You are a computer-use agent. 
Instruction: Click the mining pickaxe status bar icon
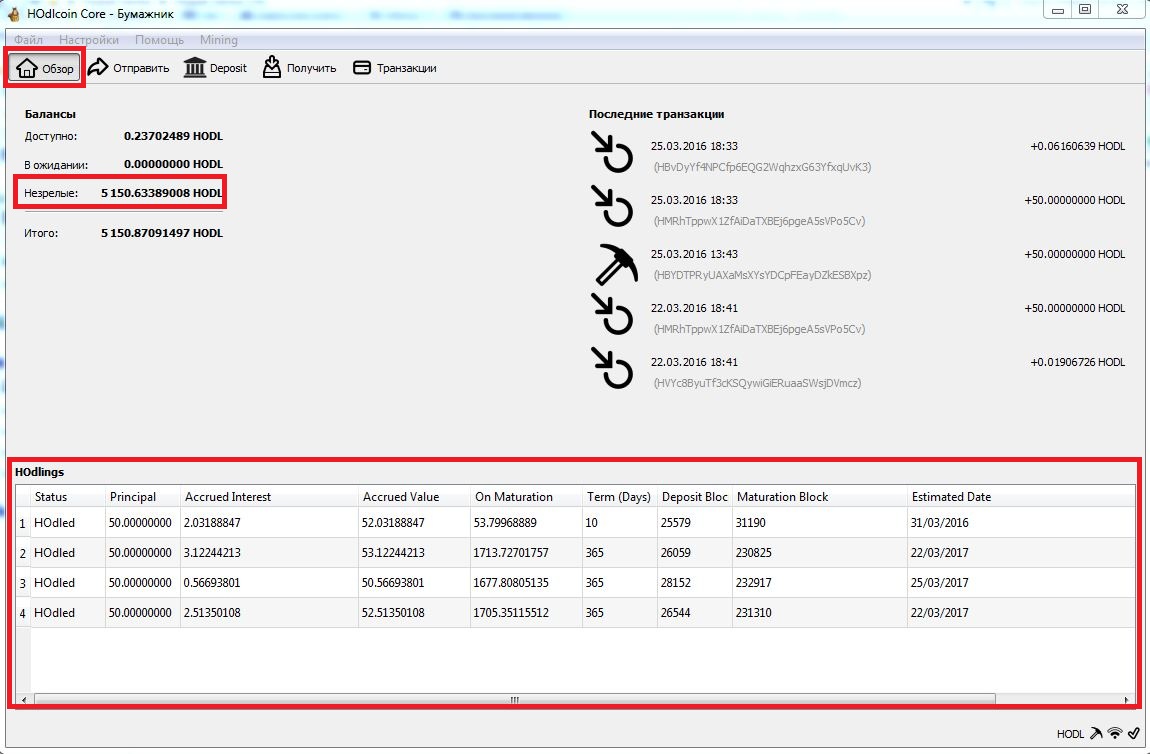(x=1096, y=733)
